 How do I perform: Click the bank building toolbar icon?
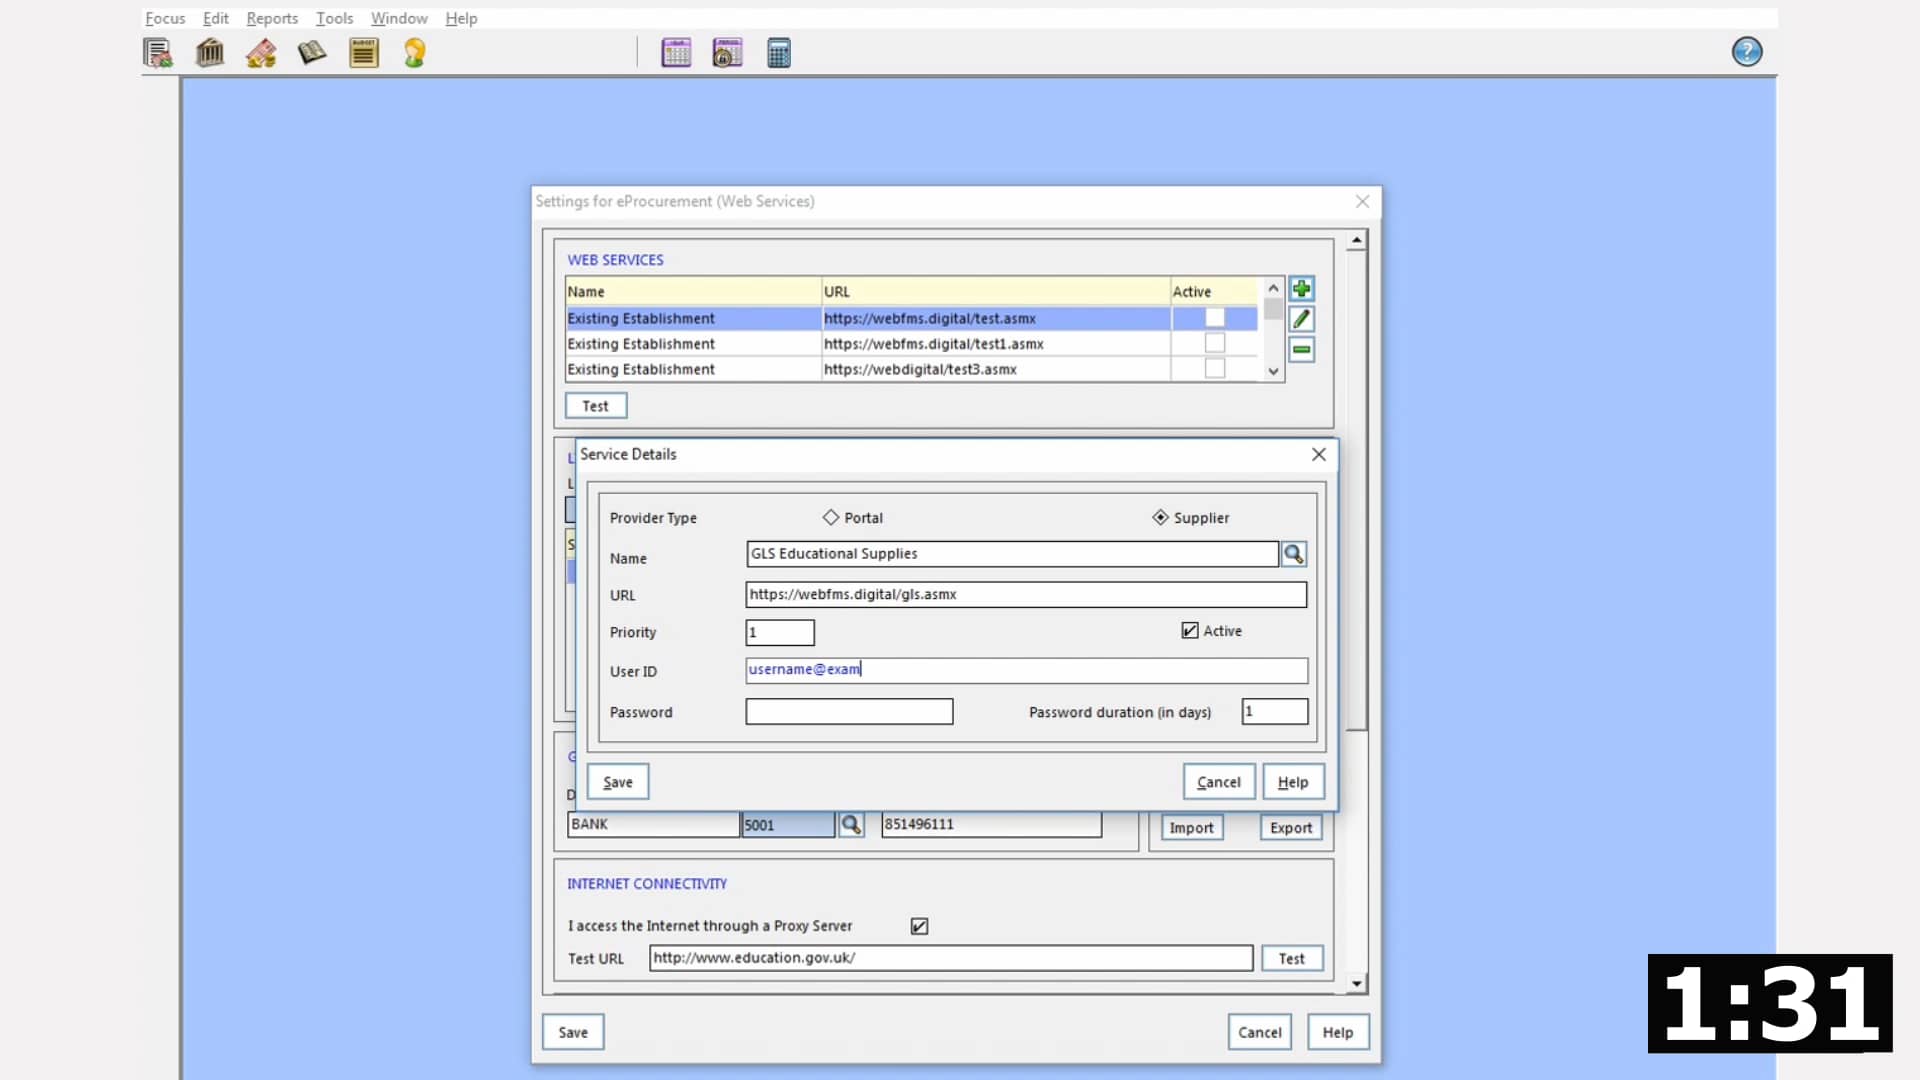pyautogui.click(x=209, y=53)
